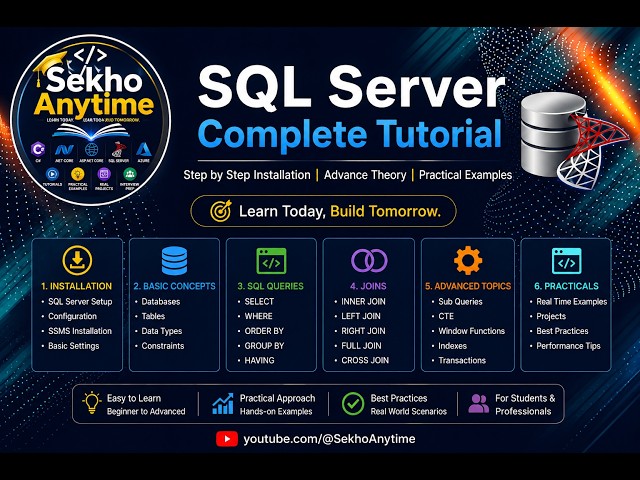Screen dimensions: 640x480
Task: Click the ASP.NET Core globe icon
Action: 91,149
